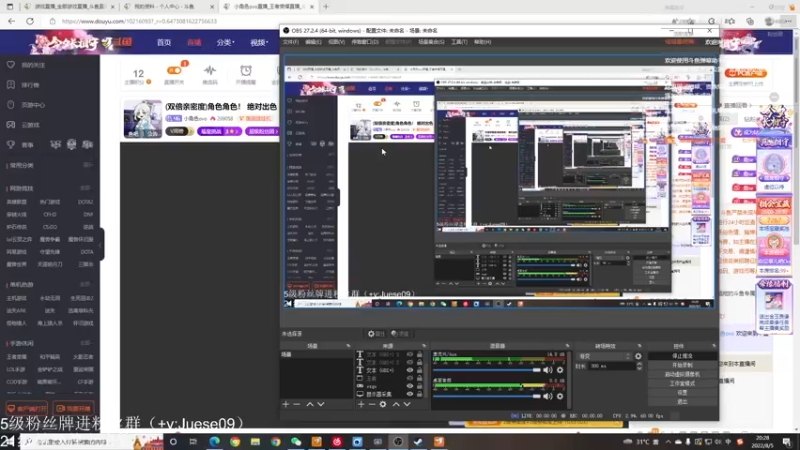Screen dimensions: 800x450
Task: Click 退出 button in OBS controls
Action: point(682,402)
